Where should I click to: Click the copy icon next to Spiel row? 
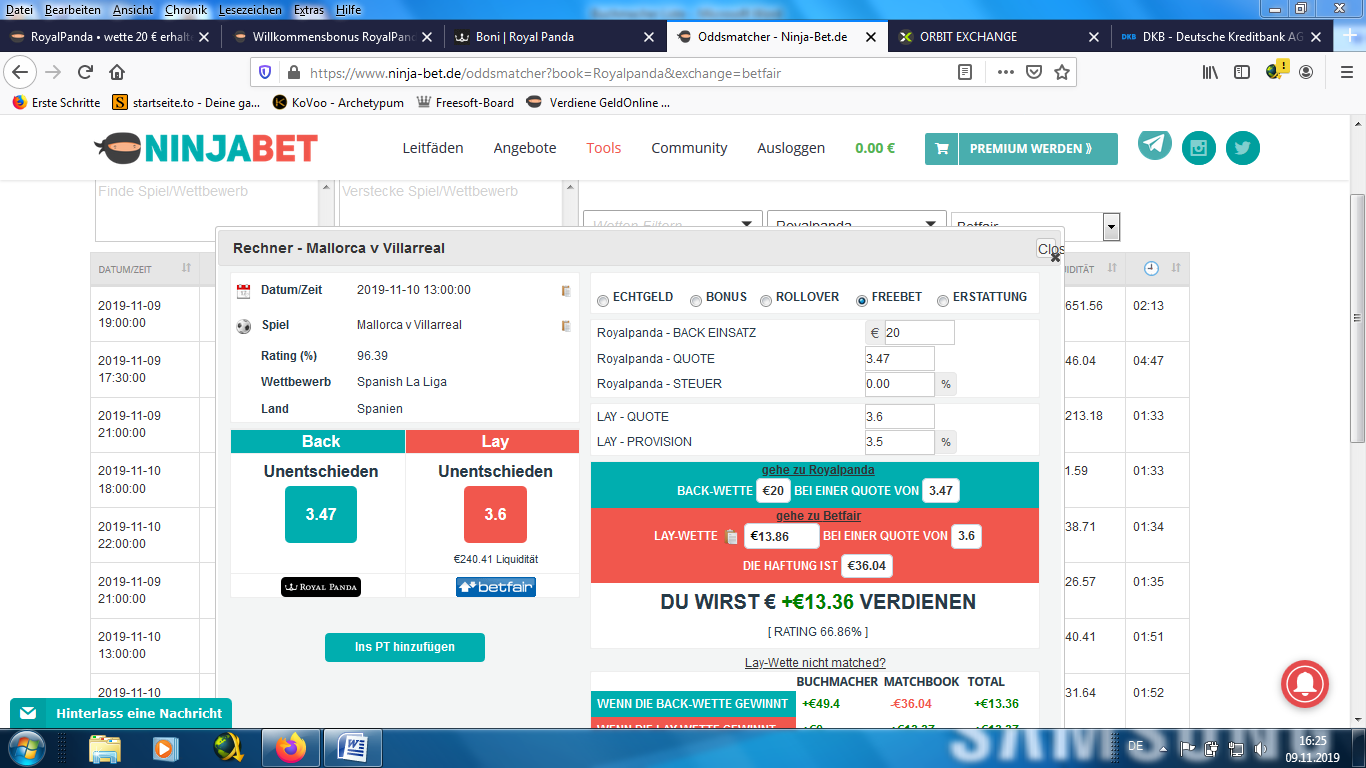coord(566,326)
